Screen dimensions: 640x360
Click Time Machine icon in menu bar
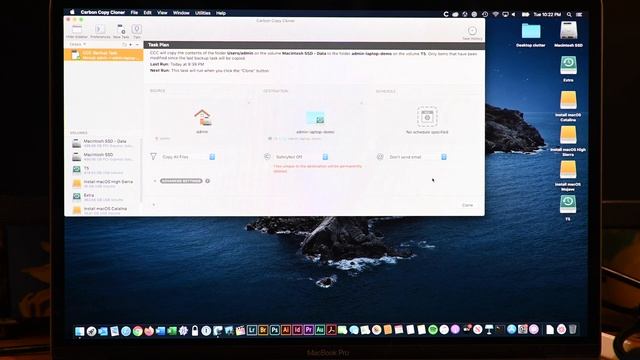tap(484, 14)
